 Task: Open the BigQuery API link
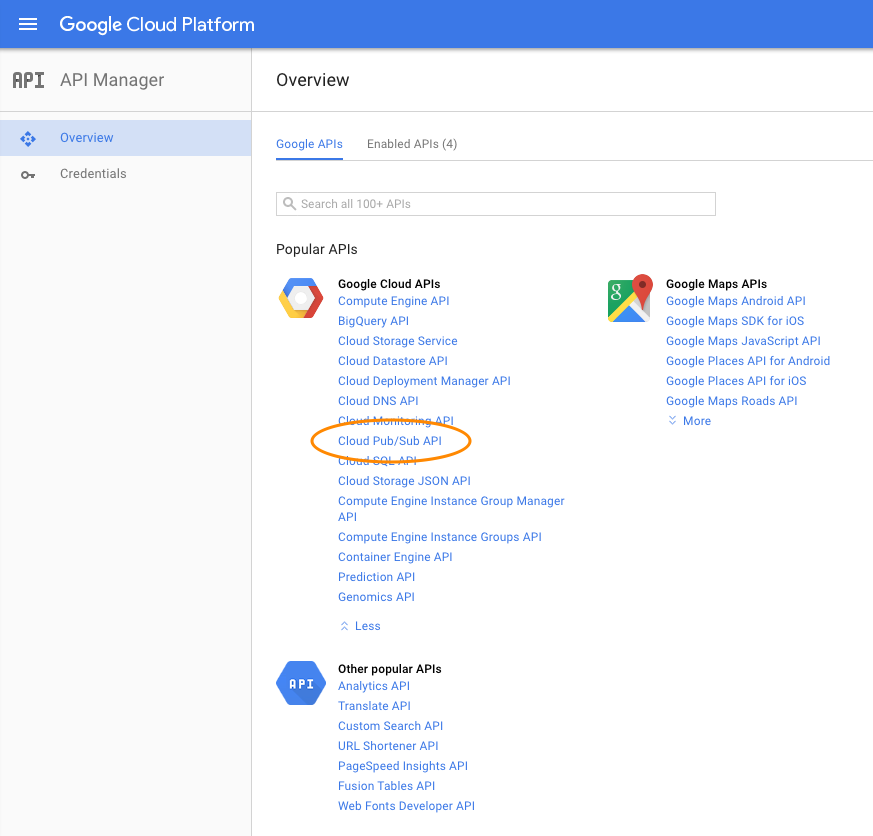374,321
